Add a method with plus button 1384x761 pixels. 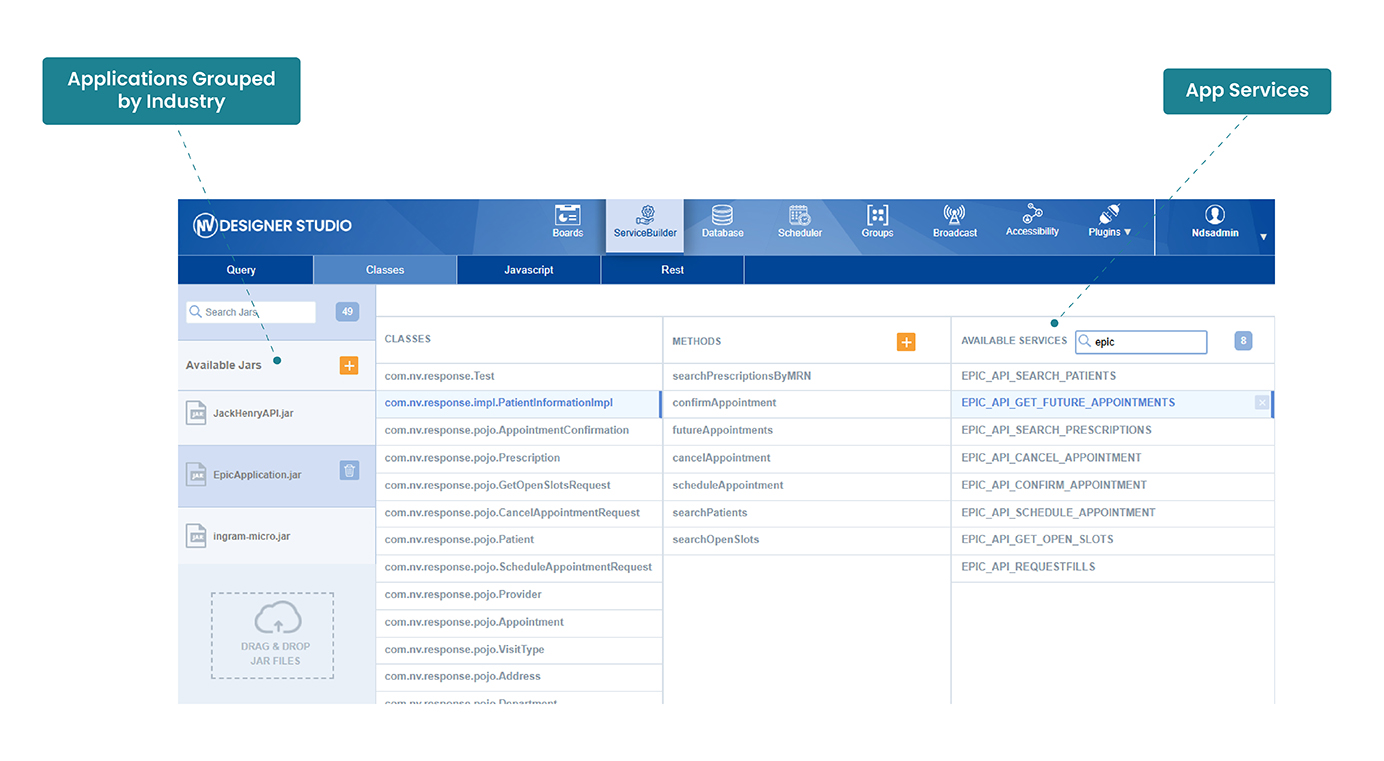coord(906,342)
